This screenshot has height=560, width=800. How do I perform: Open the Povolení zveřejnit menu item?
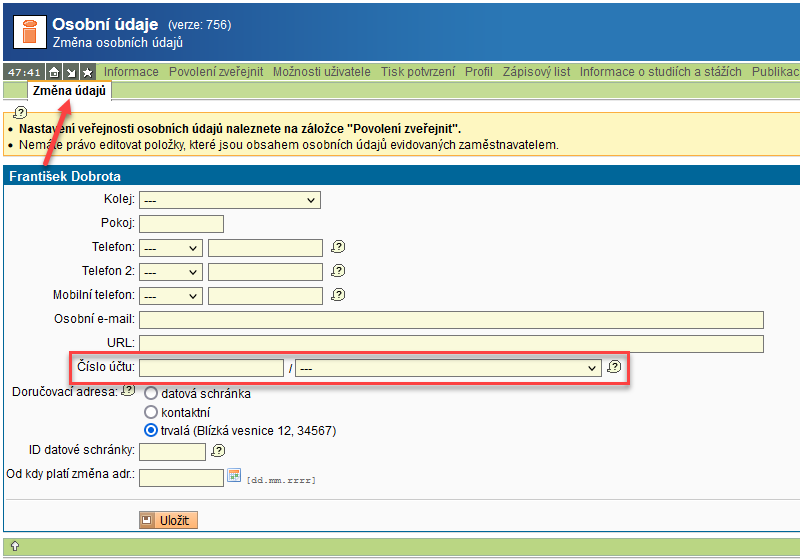point(216,72)
